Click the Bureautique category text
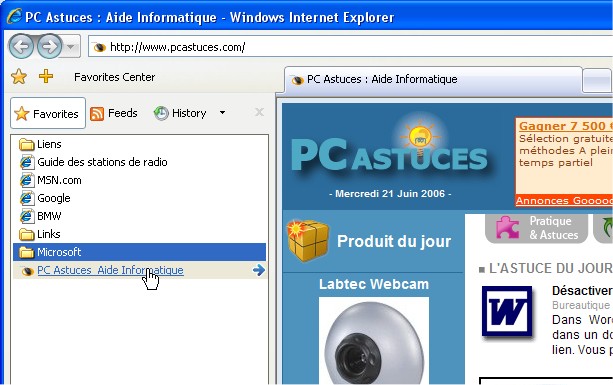The width and height of the screenshot is (613, 385). coord(581,305)
